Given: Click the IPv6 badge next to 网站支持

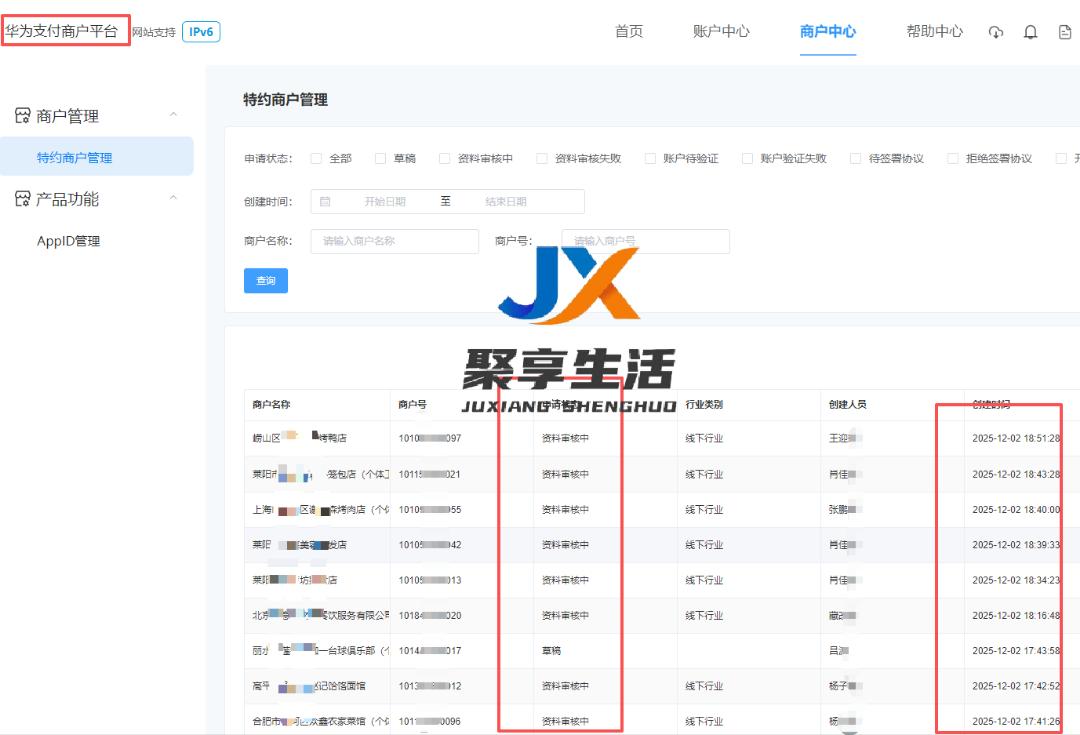Looking at the screenshot, I should (200, 31).
